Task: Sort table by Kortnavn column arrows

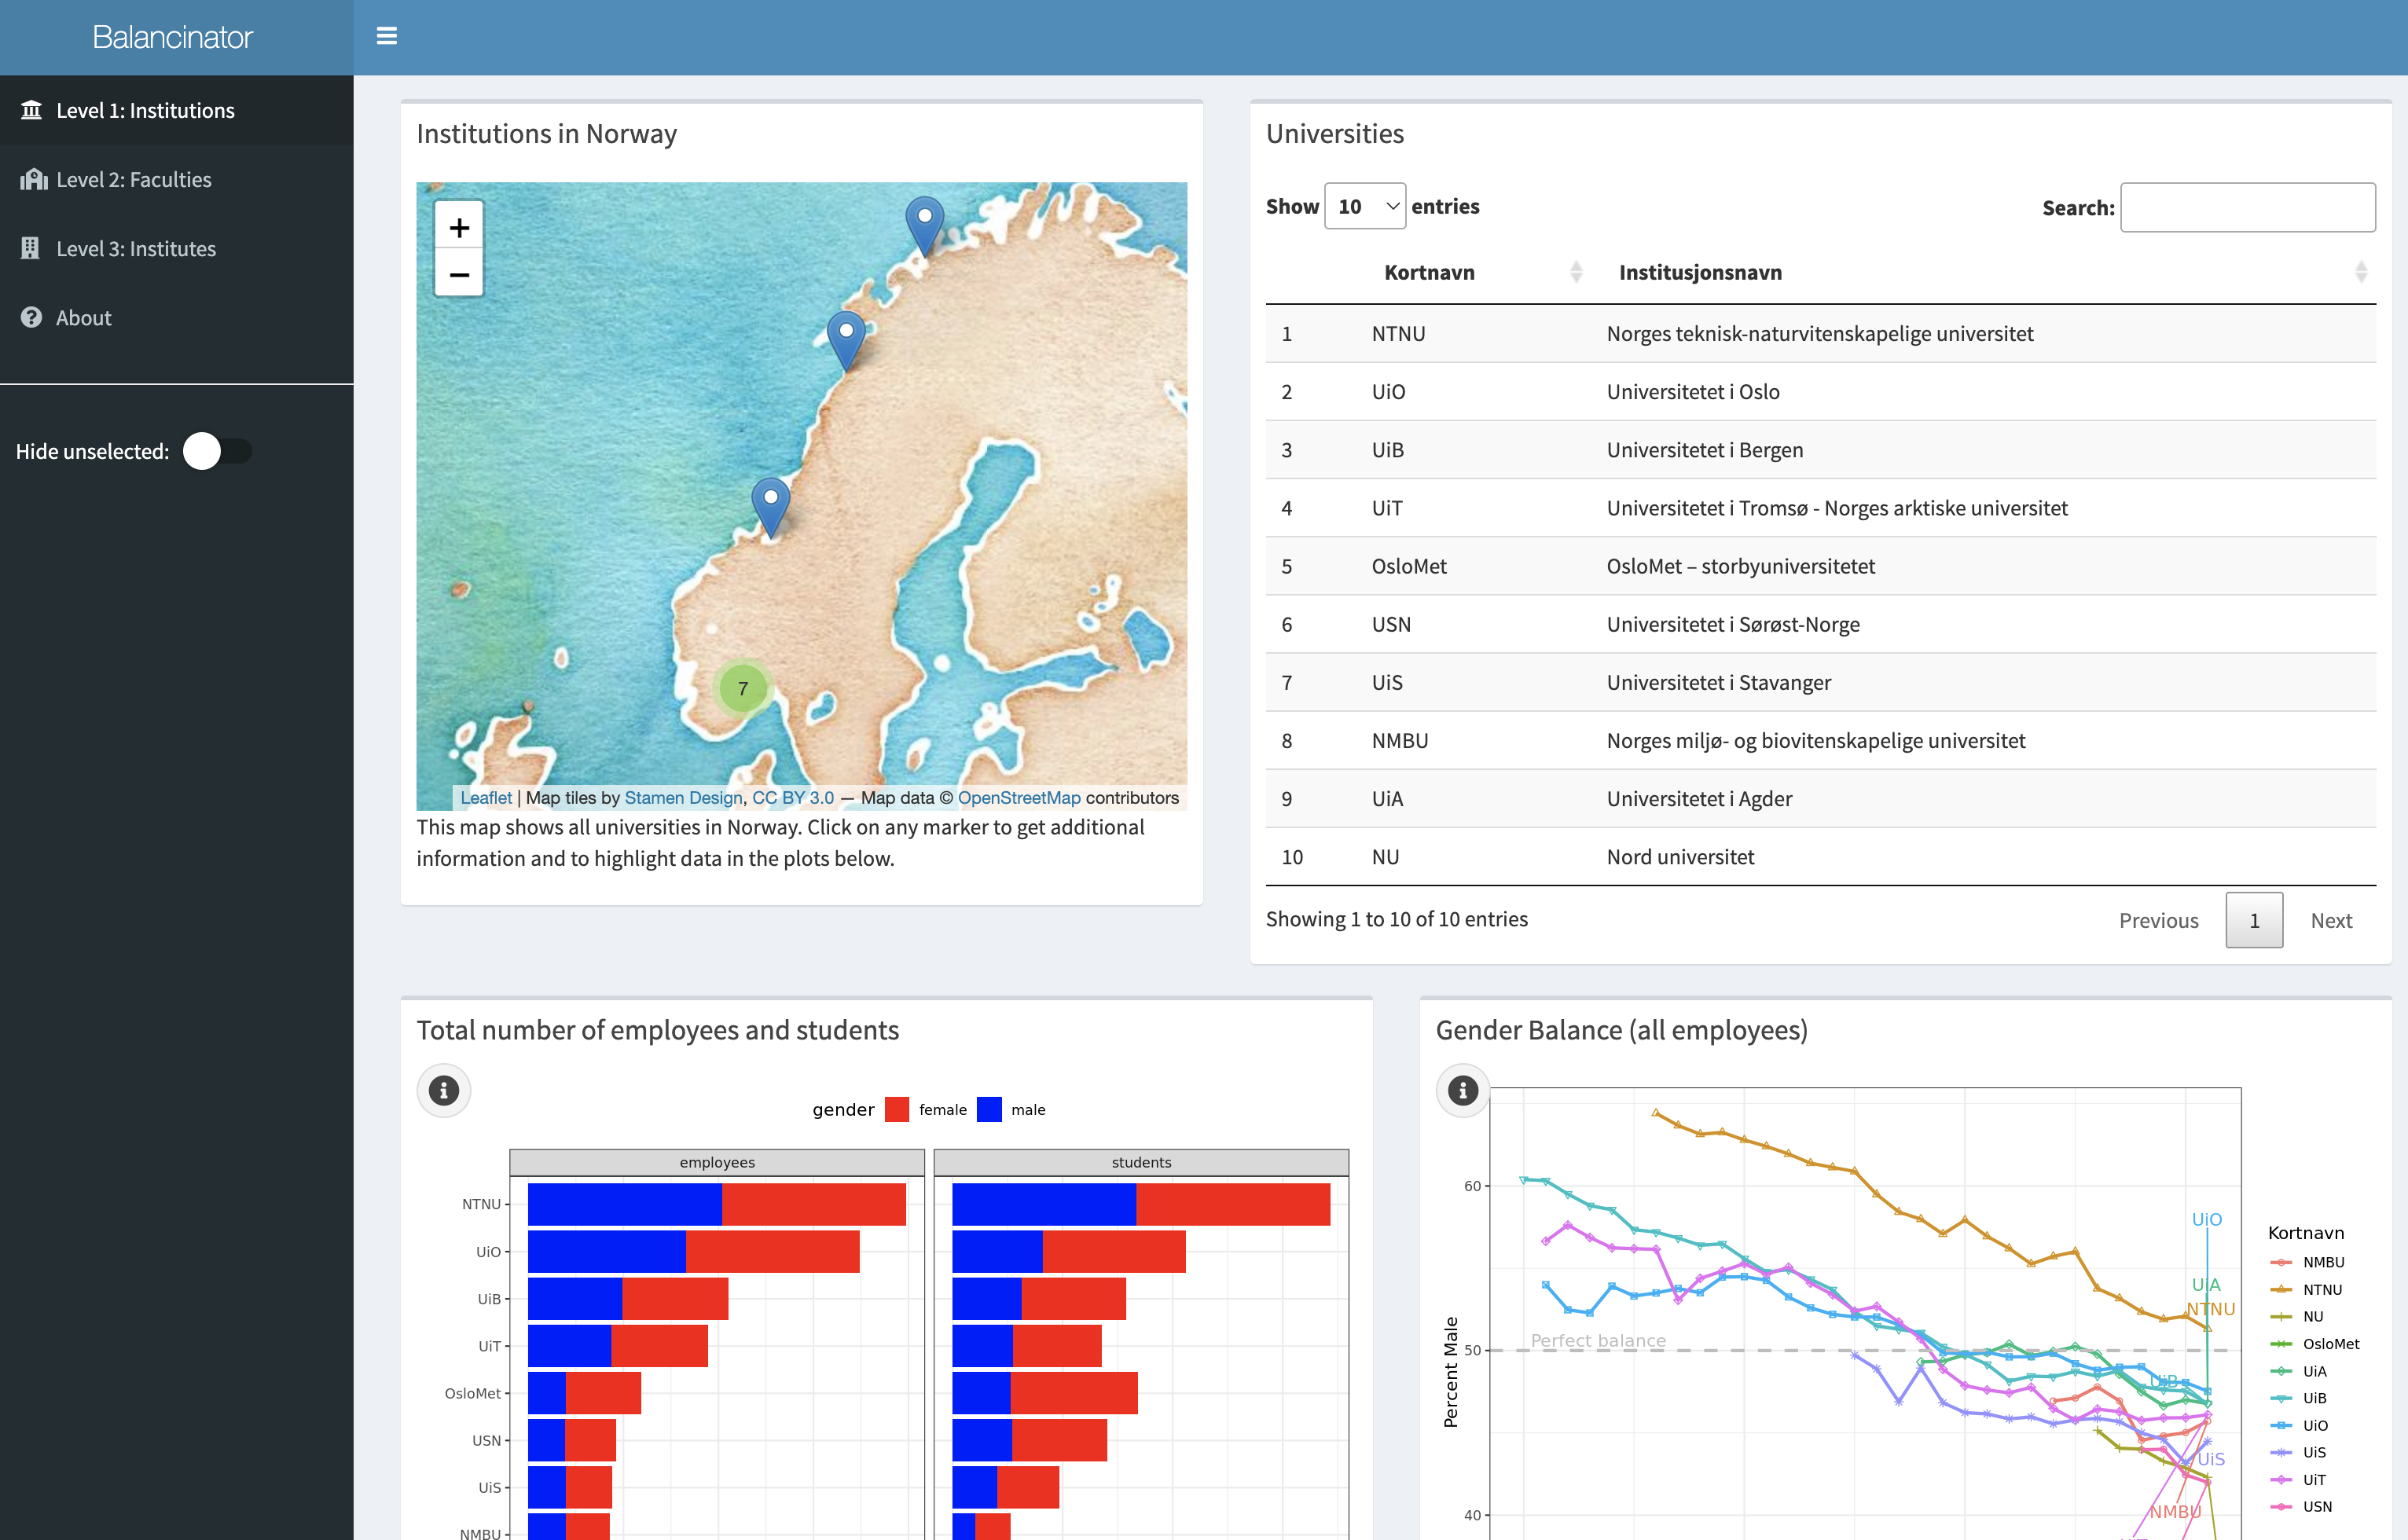Action: point(1576,272)
